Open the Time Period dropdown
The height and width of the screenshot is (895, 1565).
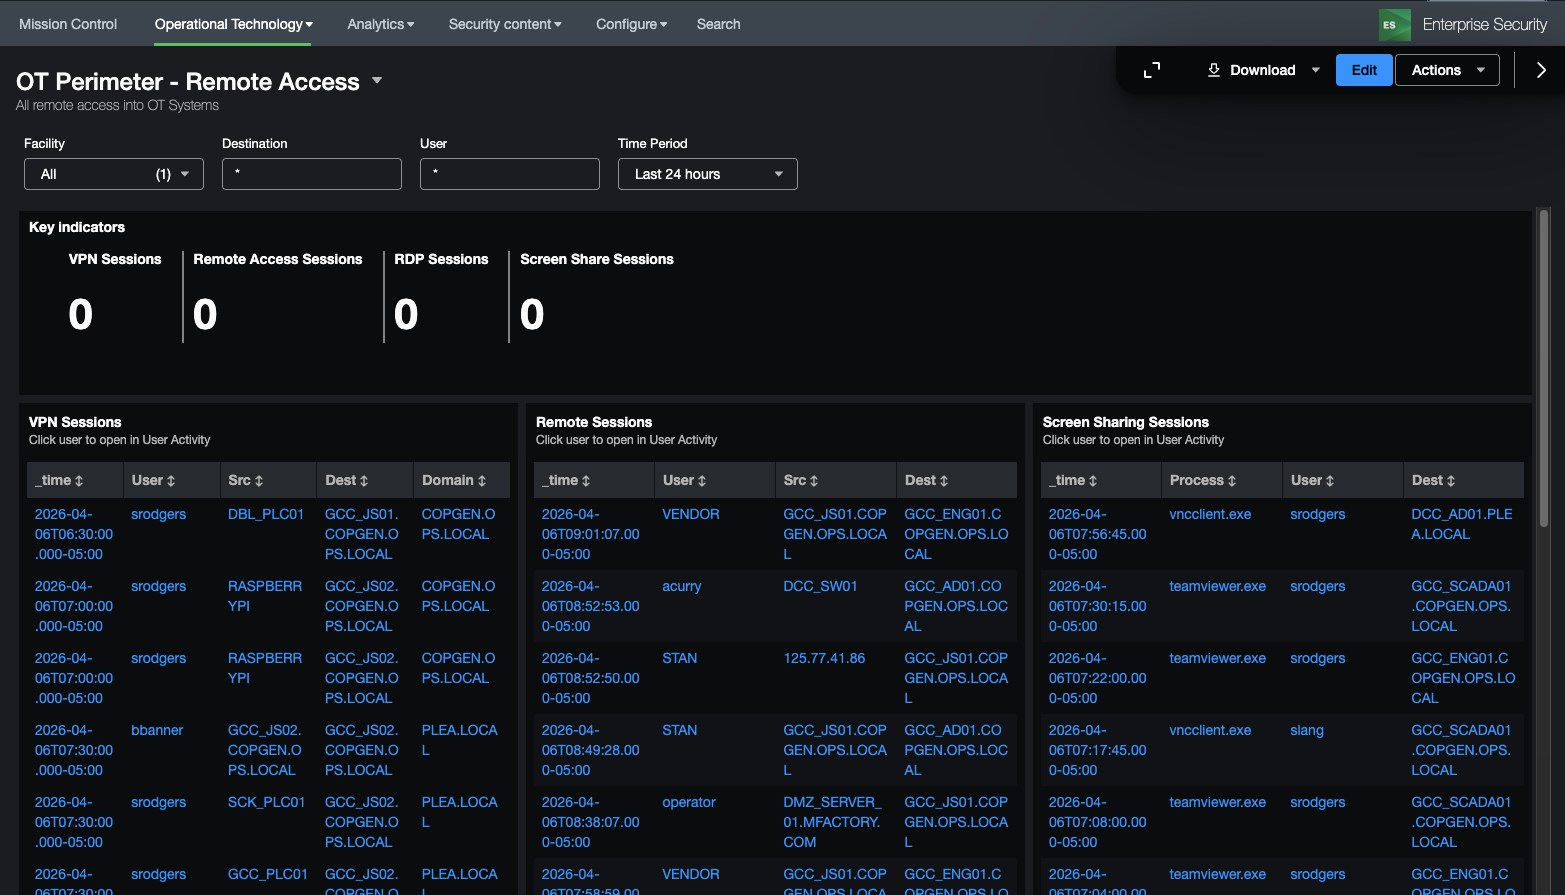coord(707,174)
